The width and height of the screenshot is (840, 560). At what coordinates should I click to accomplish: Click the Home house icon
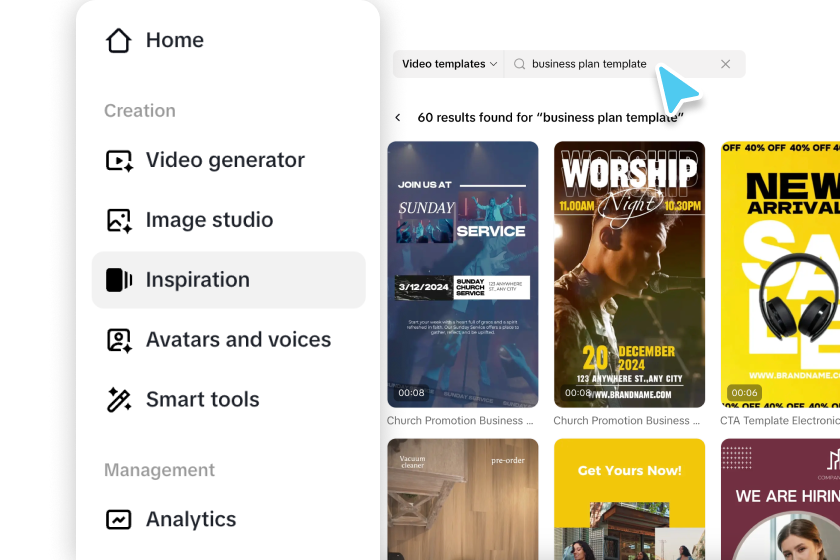pyautogui.click(x=118, y=40)
